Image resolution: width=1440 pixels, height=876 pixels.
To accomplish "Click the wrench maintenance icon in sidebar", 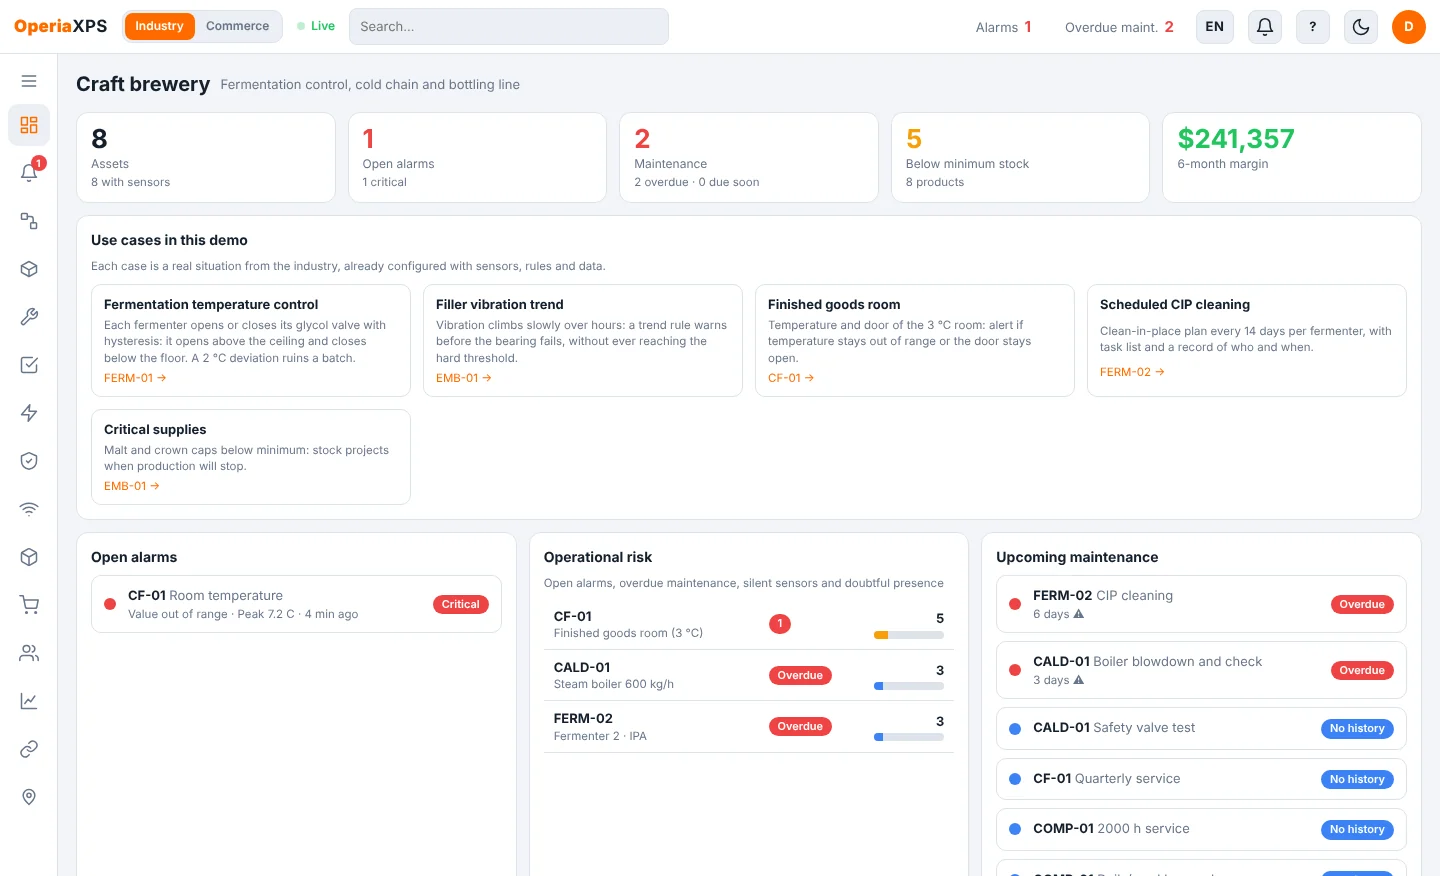I will point(29,317).
